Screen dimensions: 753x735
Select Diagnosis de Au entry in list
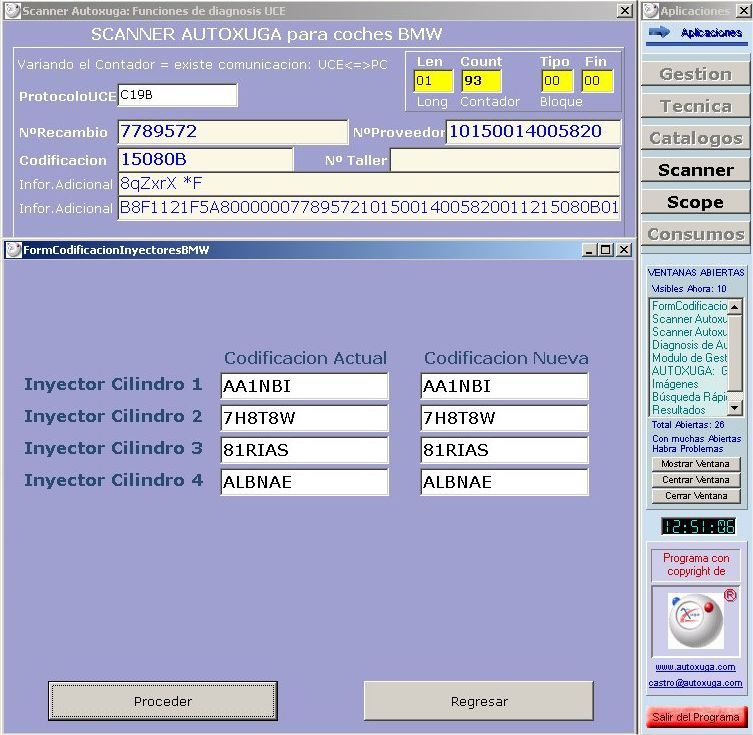tap(689, 345)
